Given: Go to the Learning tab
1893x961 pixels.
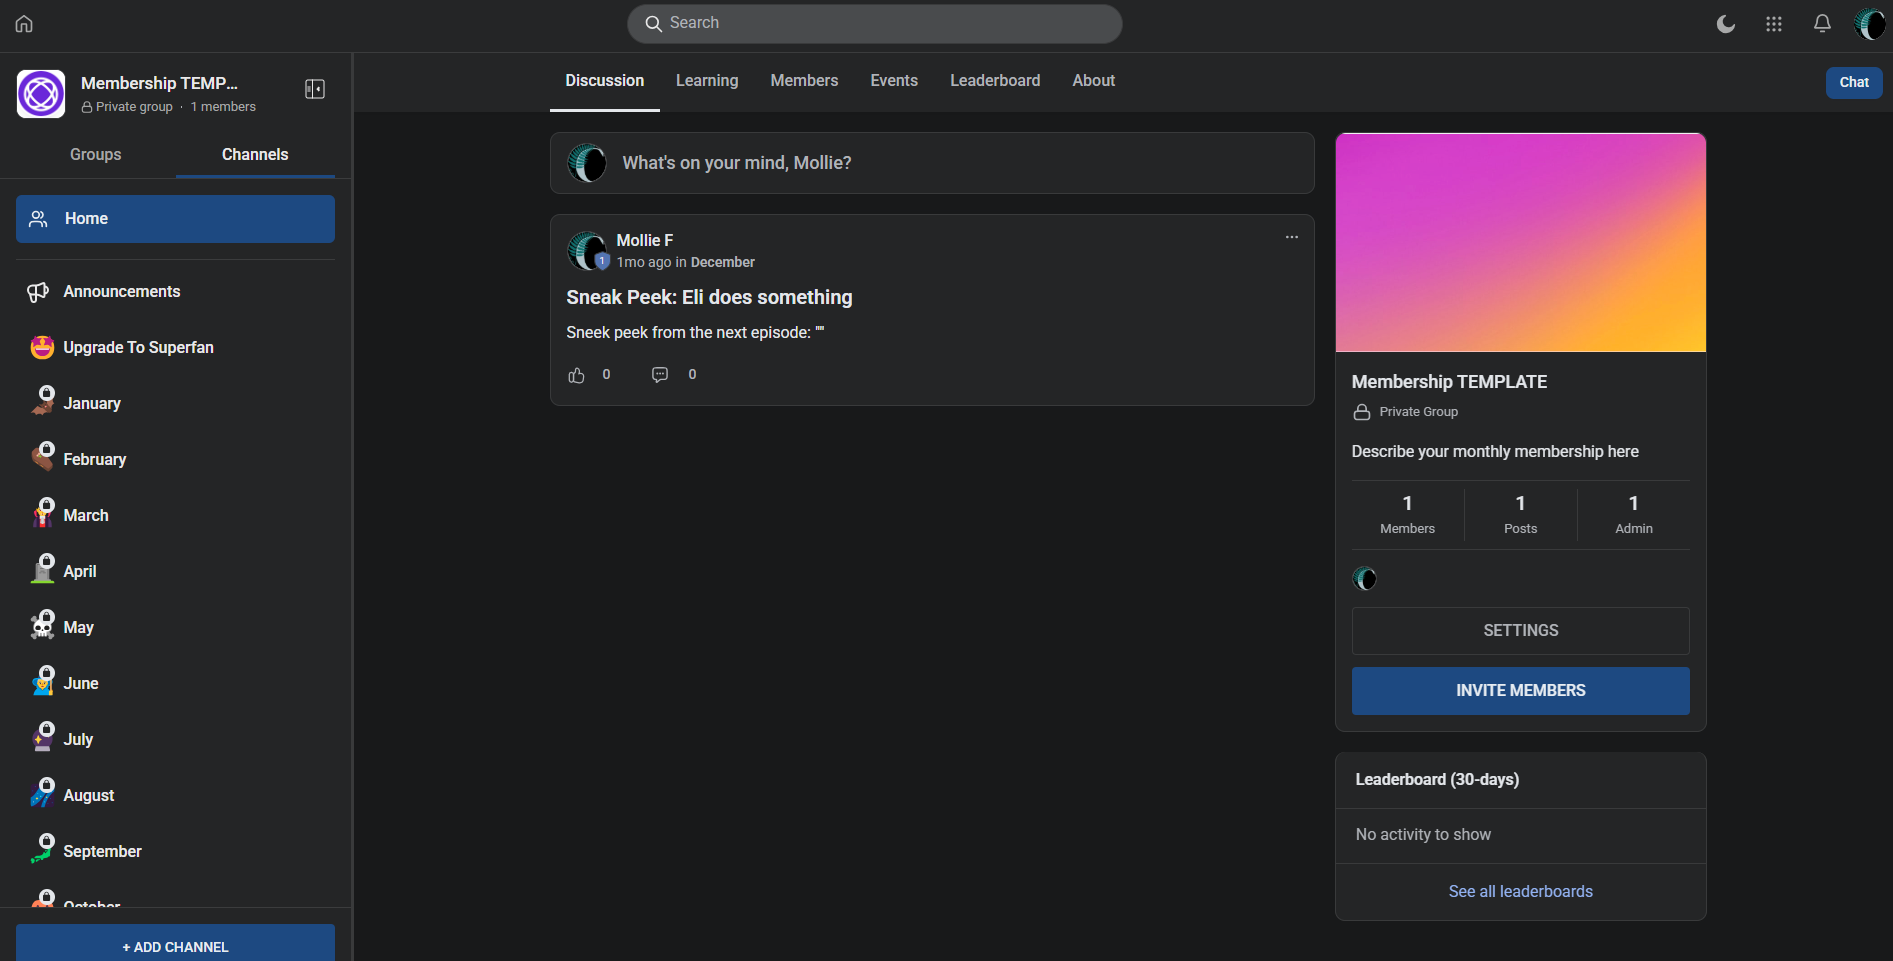Looking at the screenshot, I should [706, 81].
